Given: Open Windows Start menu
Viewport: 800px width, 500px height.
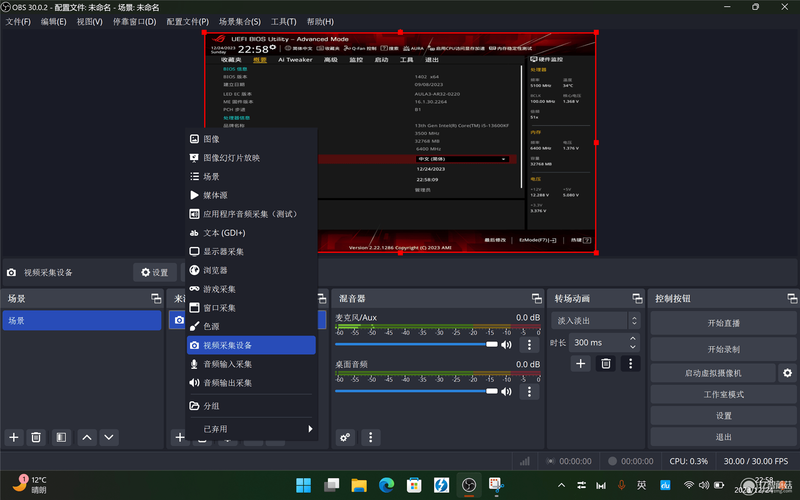Looking at the screenshot, I should [x=304, y=485].
